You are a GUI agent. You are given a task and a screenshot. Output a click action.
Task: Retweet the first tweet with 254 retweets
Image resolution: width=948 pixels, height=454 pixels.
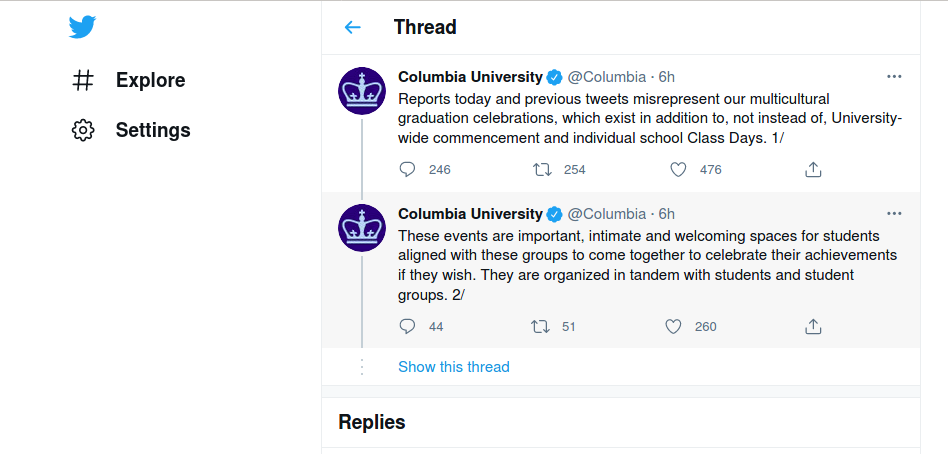542,169
